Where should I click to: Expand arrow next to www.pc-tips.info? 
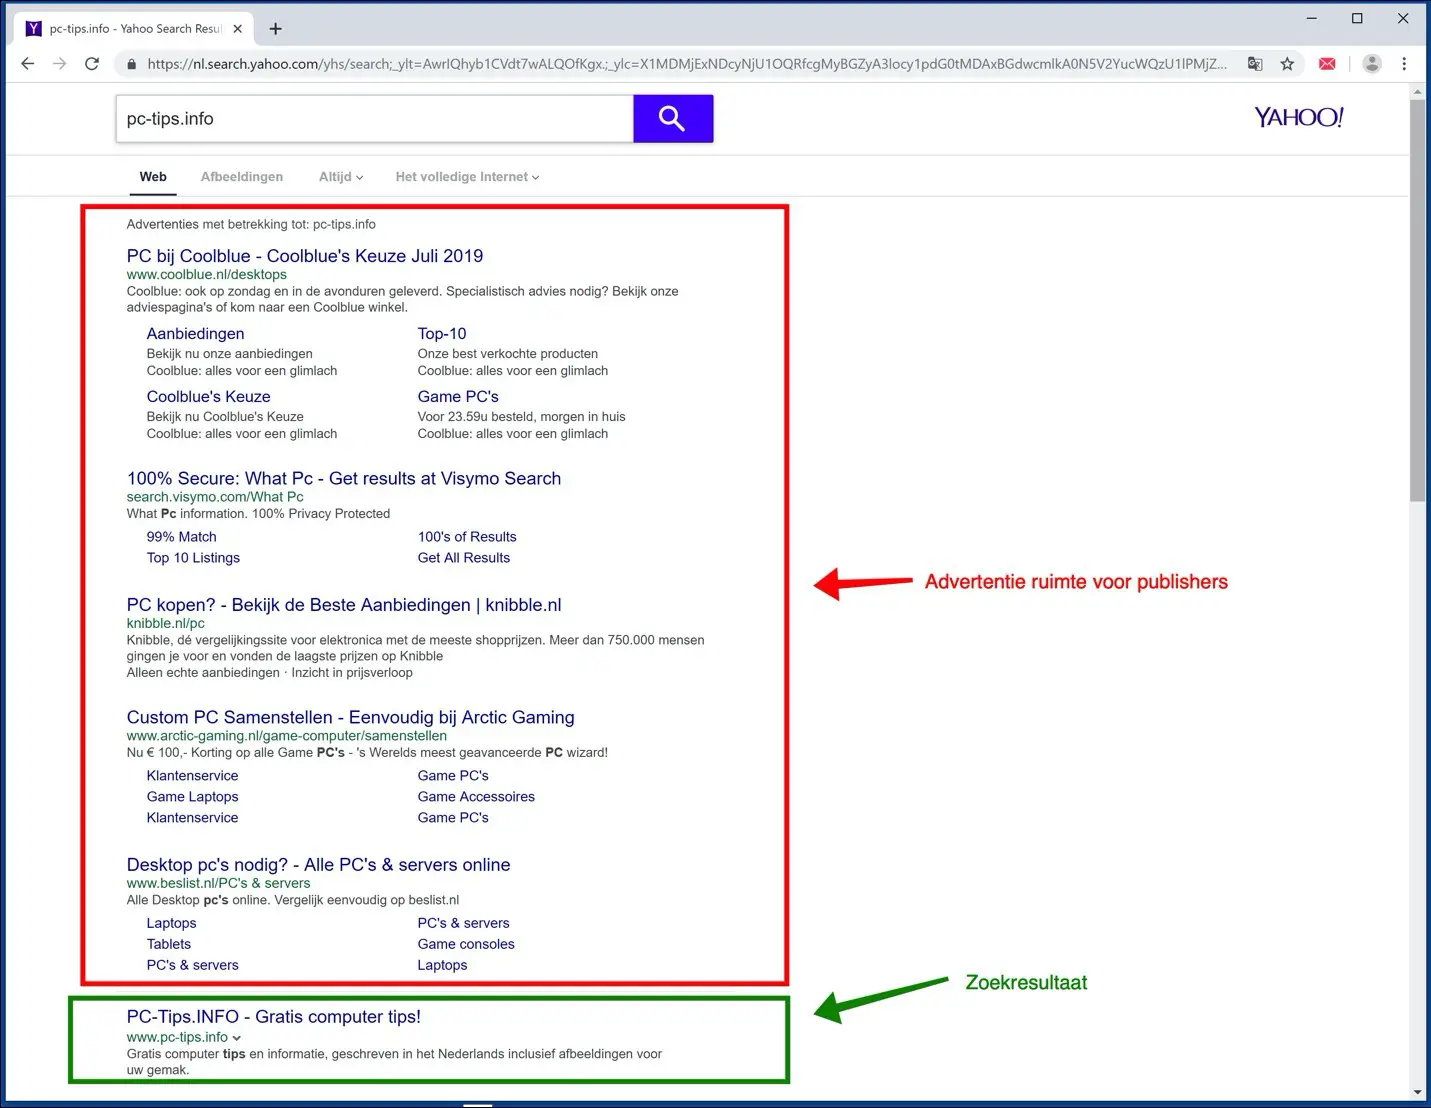(237, 1038)
